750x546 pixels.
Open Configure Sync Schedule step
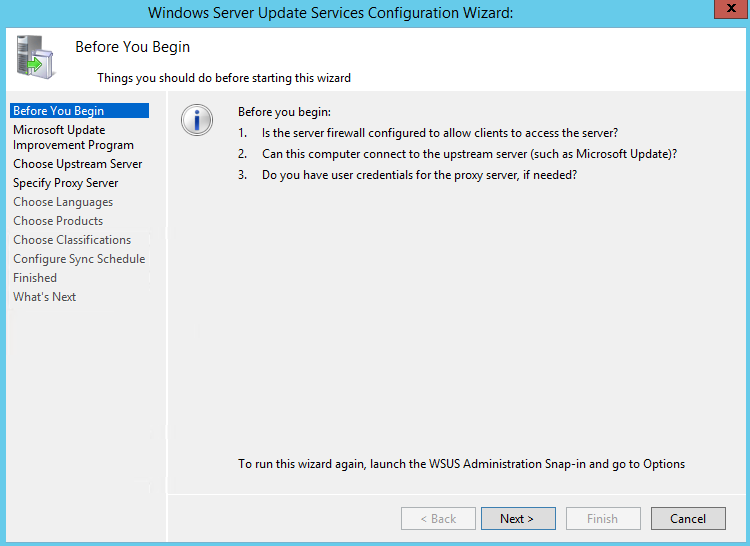(79, 259)
